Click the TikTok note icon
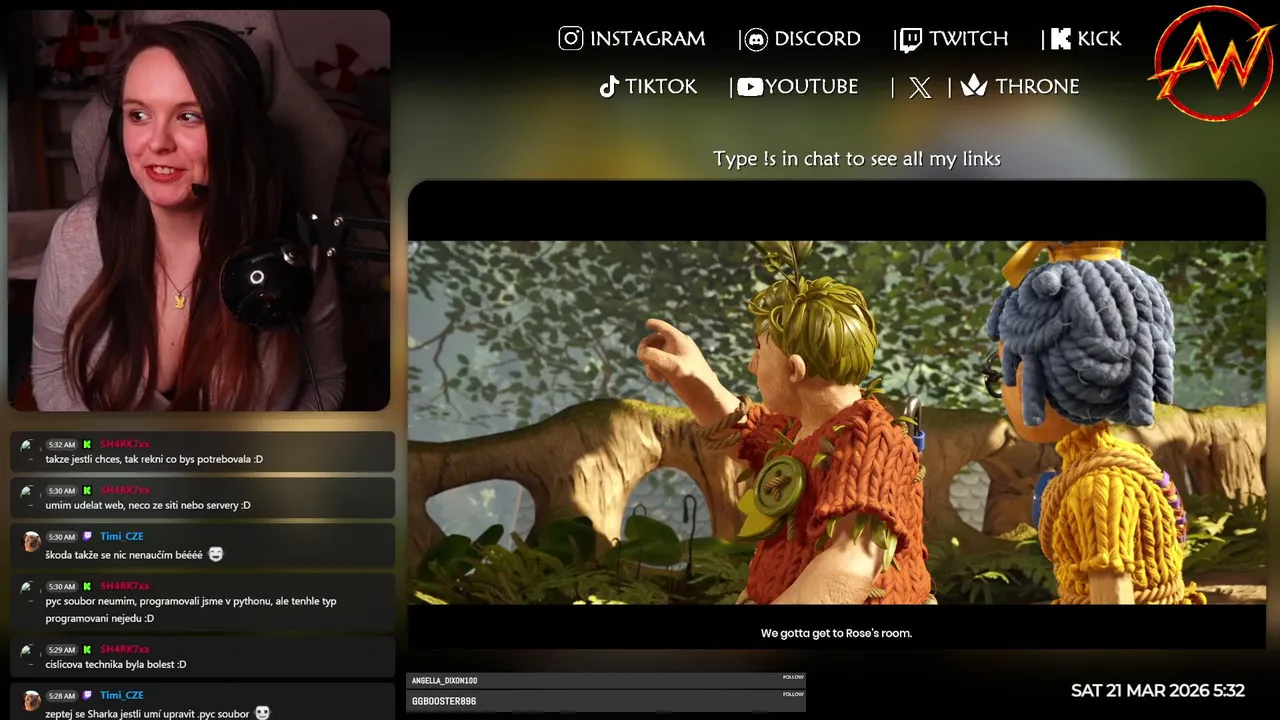Viewport: 1280px width, 720px height. point(609,87)
